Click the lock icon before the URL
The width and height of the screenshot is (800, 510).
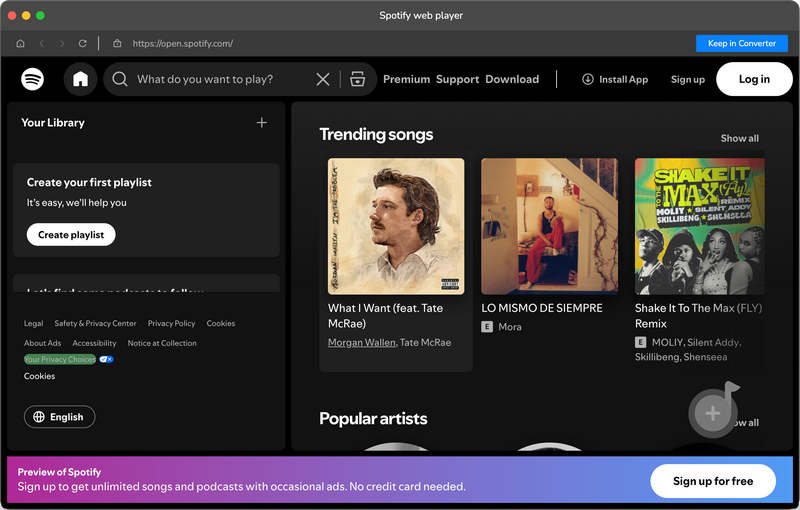(x=117, y=43)
